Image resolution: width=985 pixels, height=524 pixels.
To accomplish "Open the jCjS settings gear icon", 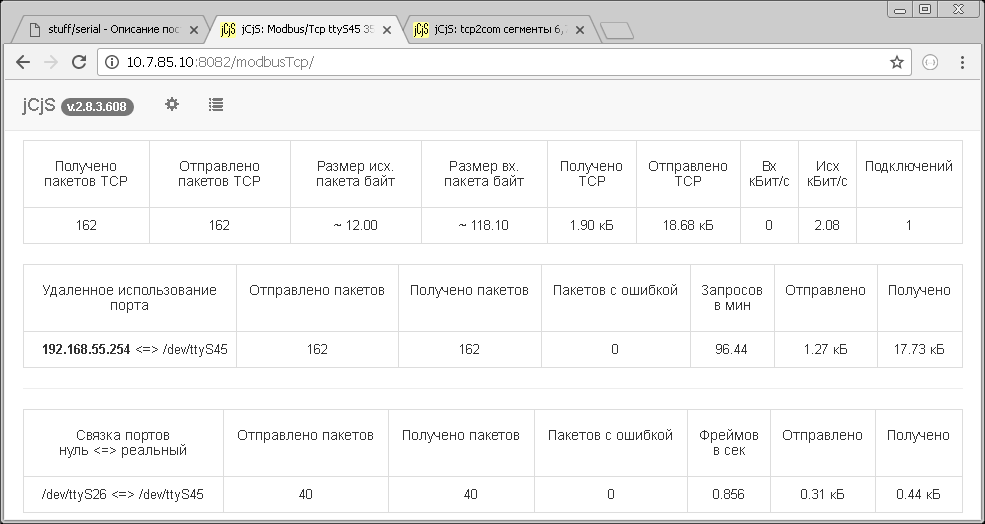I will pos(172,104).
